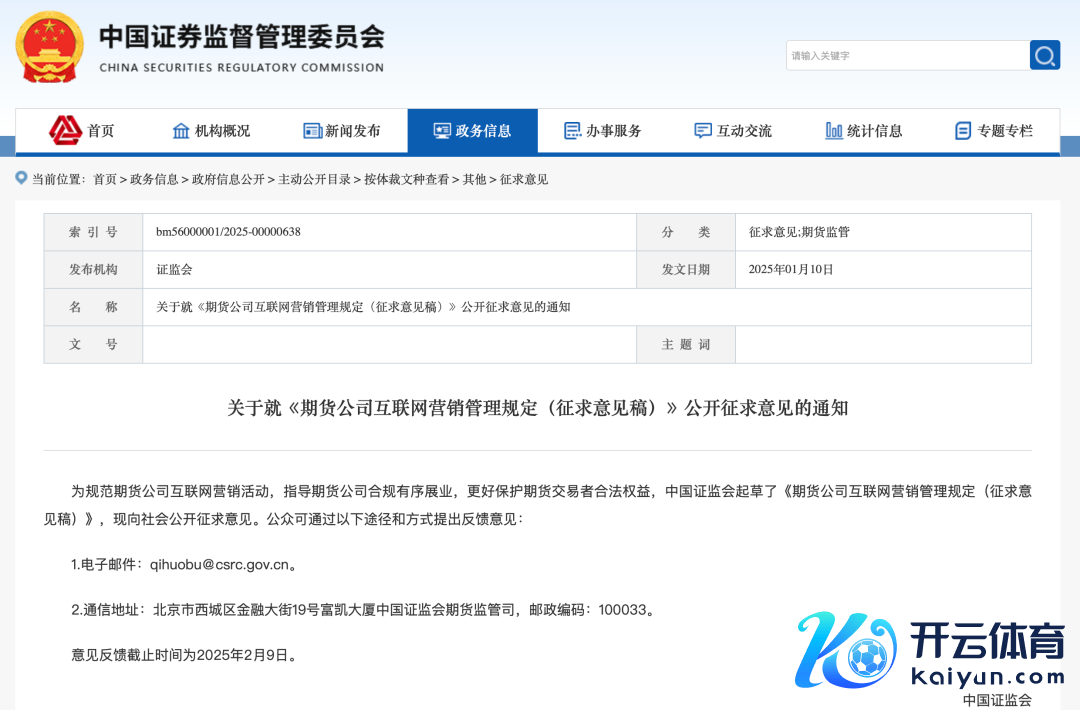Switch to the 统计信息 navigation tab
This screenshot has width=1080, height=710.
coord(874,131)
